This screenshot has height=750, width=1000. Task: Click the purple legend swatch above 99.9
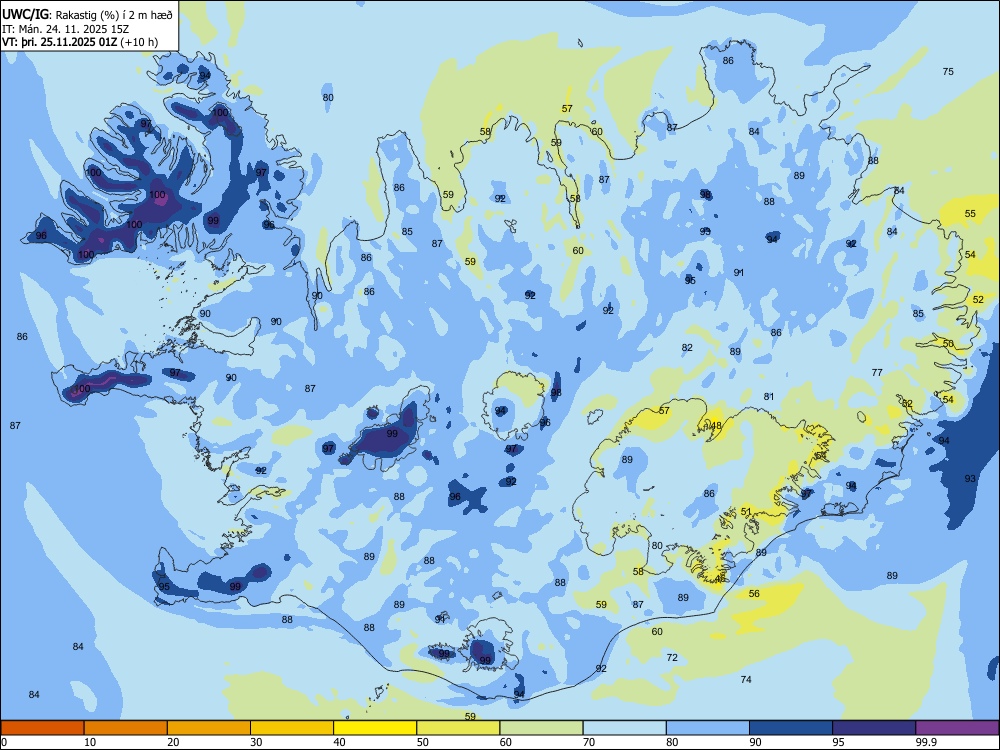957,728
